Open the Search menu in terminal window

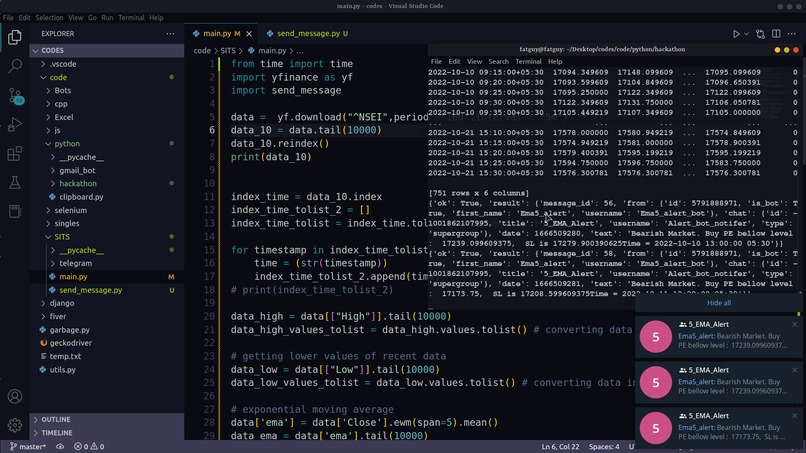tap(498, 62)
